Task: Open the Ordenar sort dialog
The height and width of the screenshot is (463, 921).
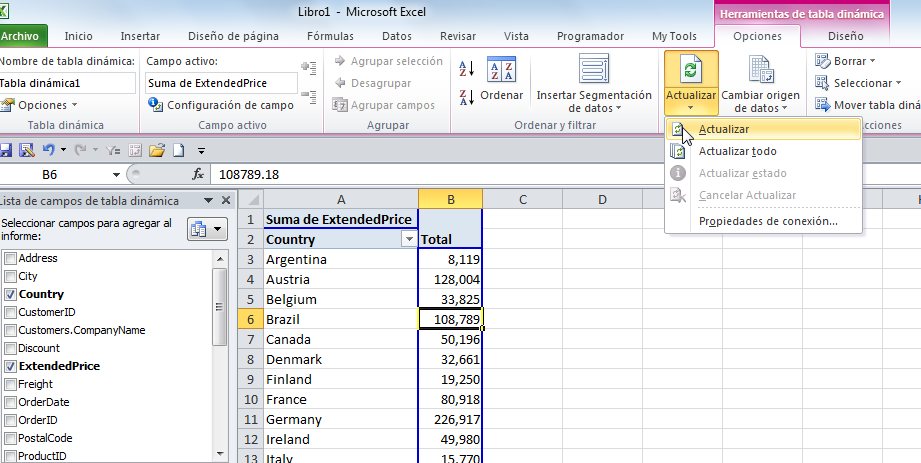Action: click(x=501, y=79)
